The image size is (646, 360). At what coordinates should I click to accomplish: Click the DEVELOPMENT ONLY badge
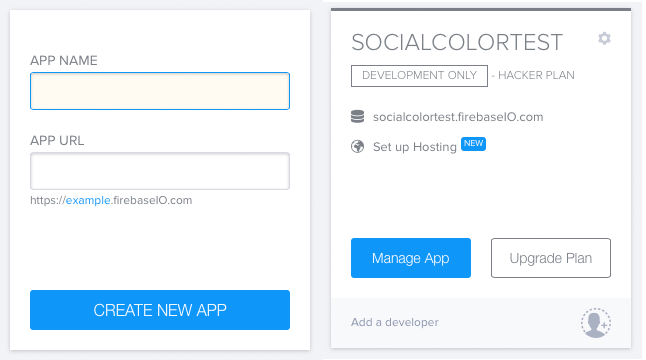click(x=419, y=76)
